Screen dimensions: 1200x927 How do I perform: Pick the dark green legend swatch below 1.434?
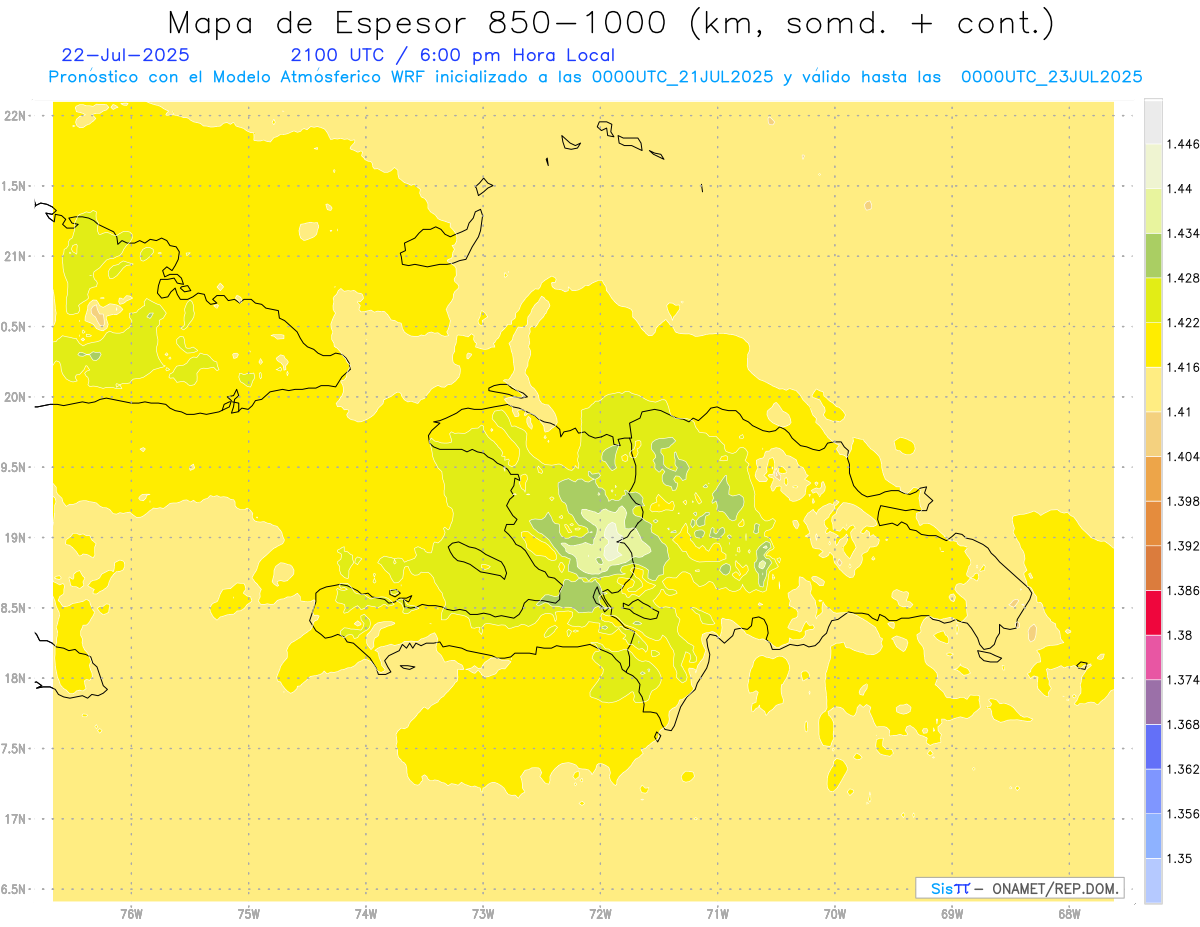pos(1153,255)
